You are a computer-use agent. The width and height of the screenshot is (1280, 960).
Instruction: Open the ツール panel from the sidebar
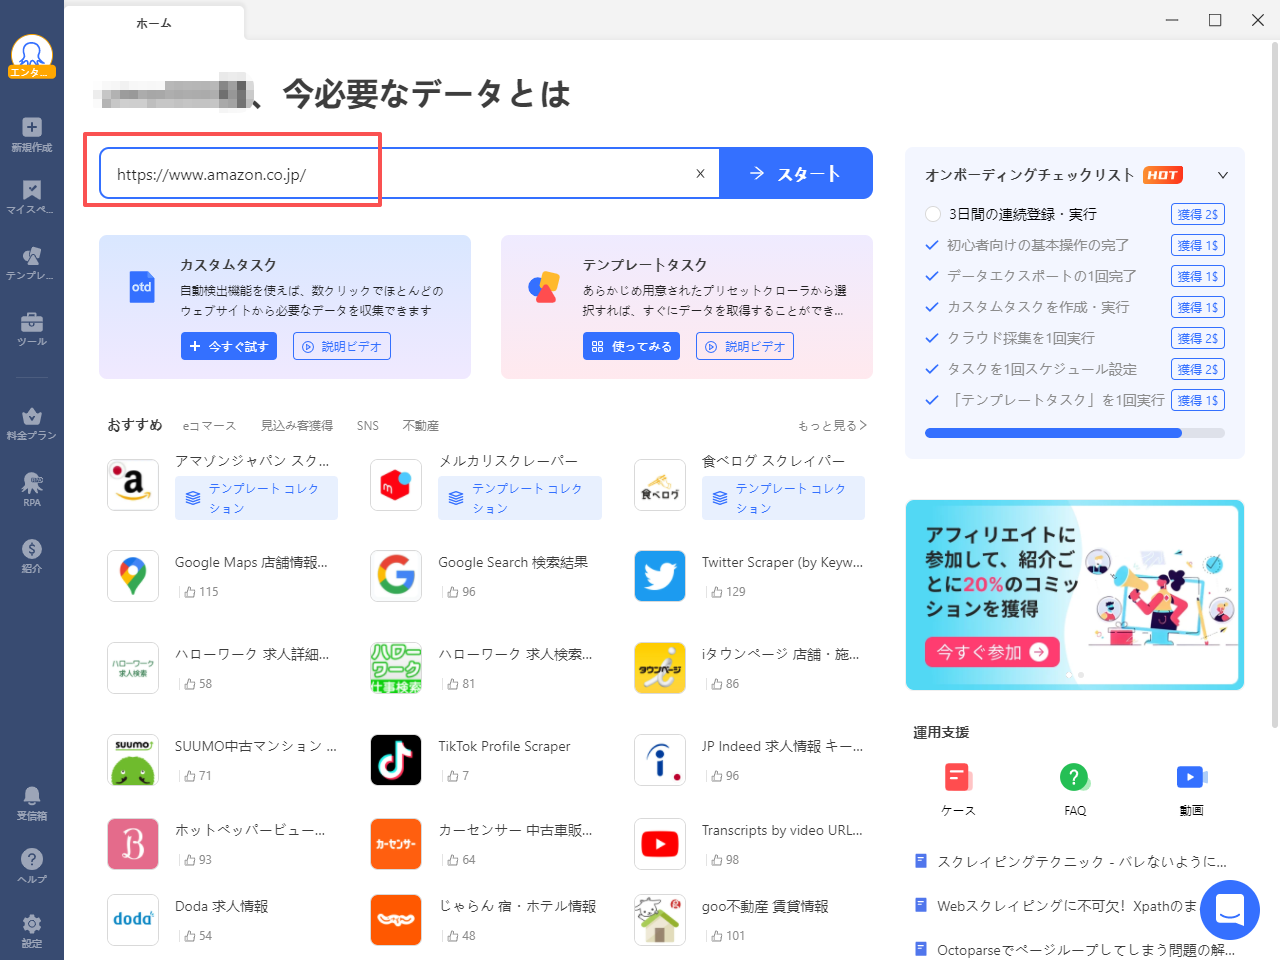31,327
